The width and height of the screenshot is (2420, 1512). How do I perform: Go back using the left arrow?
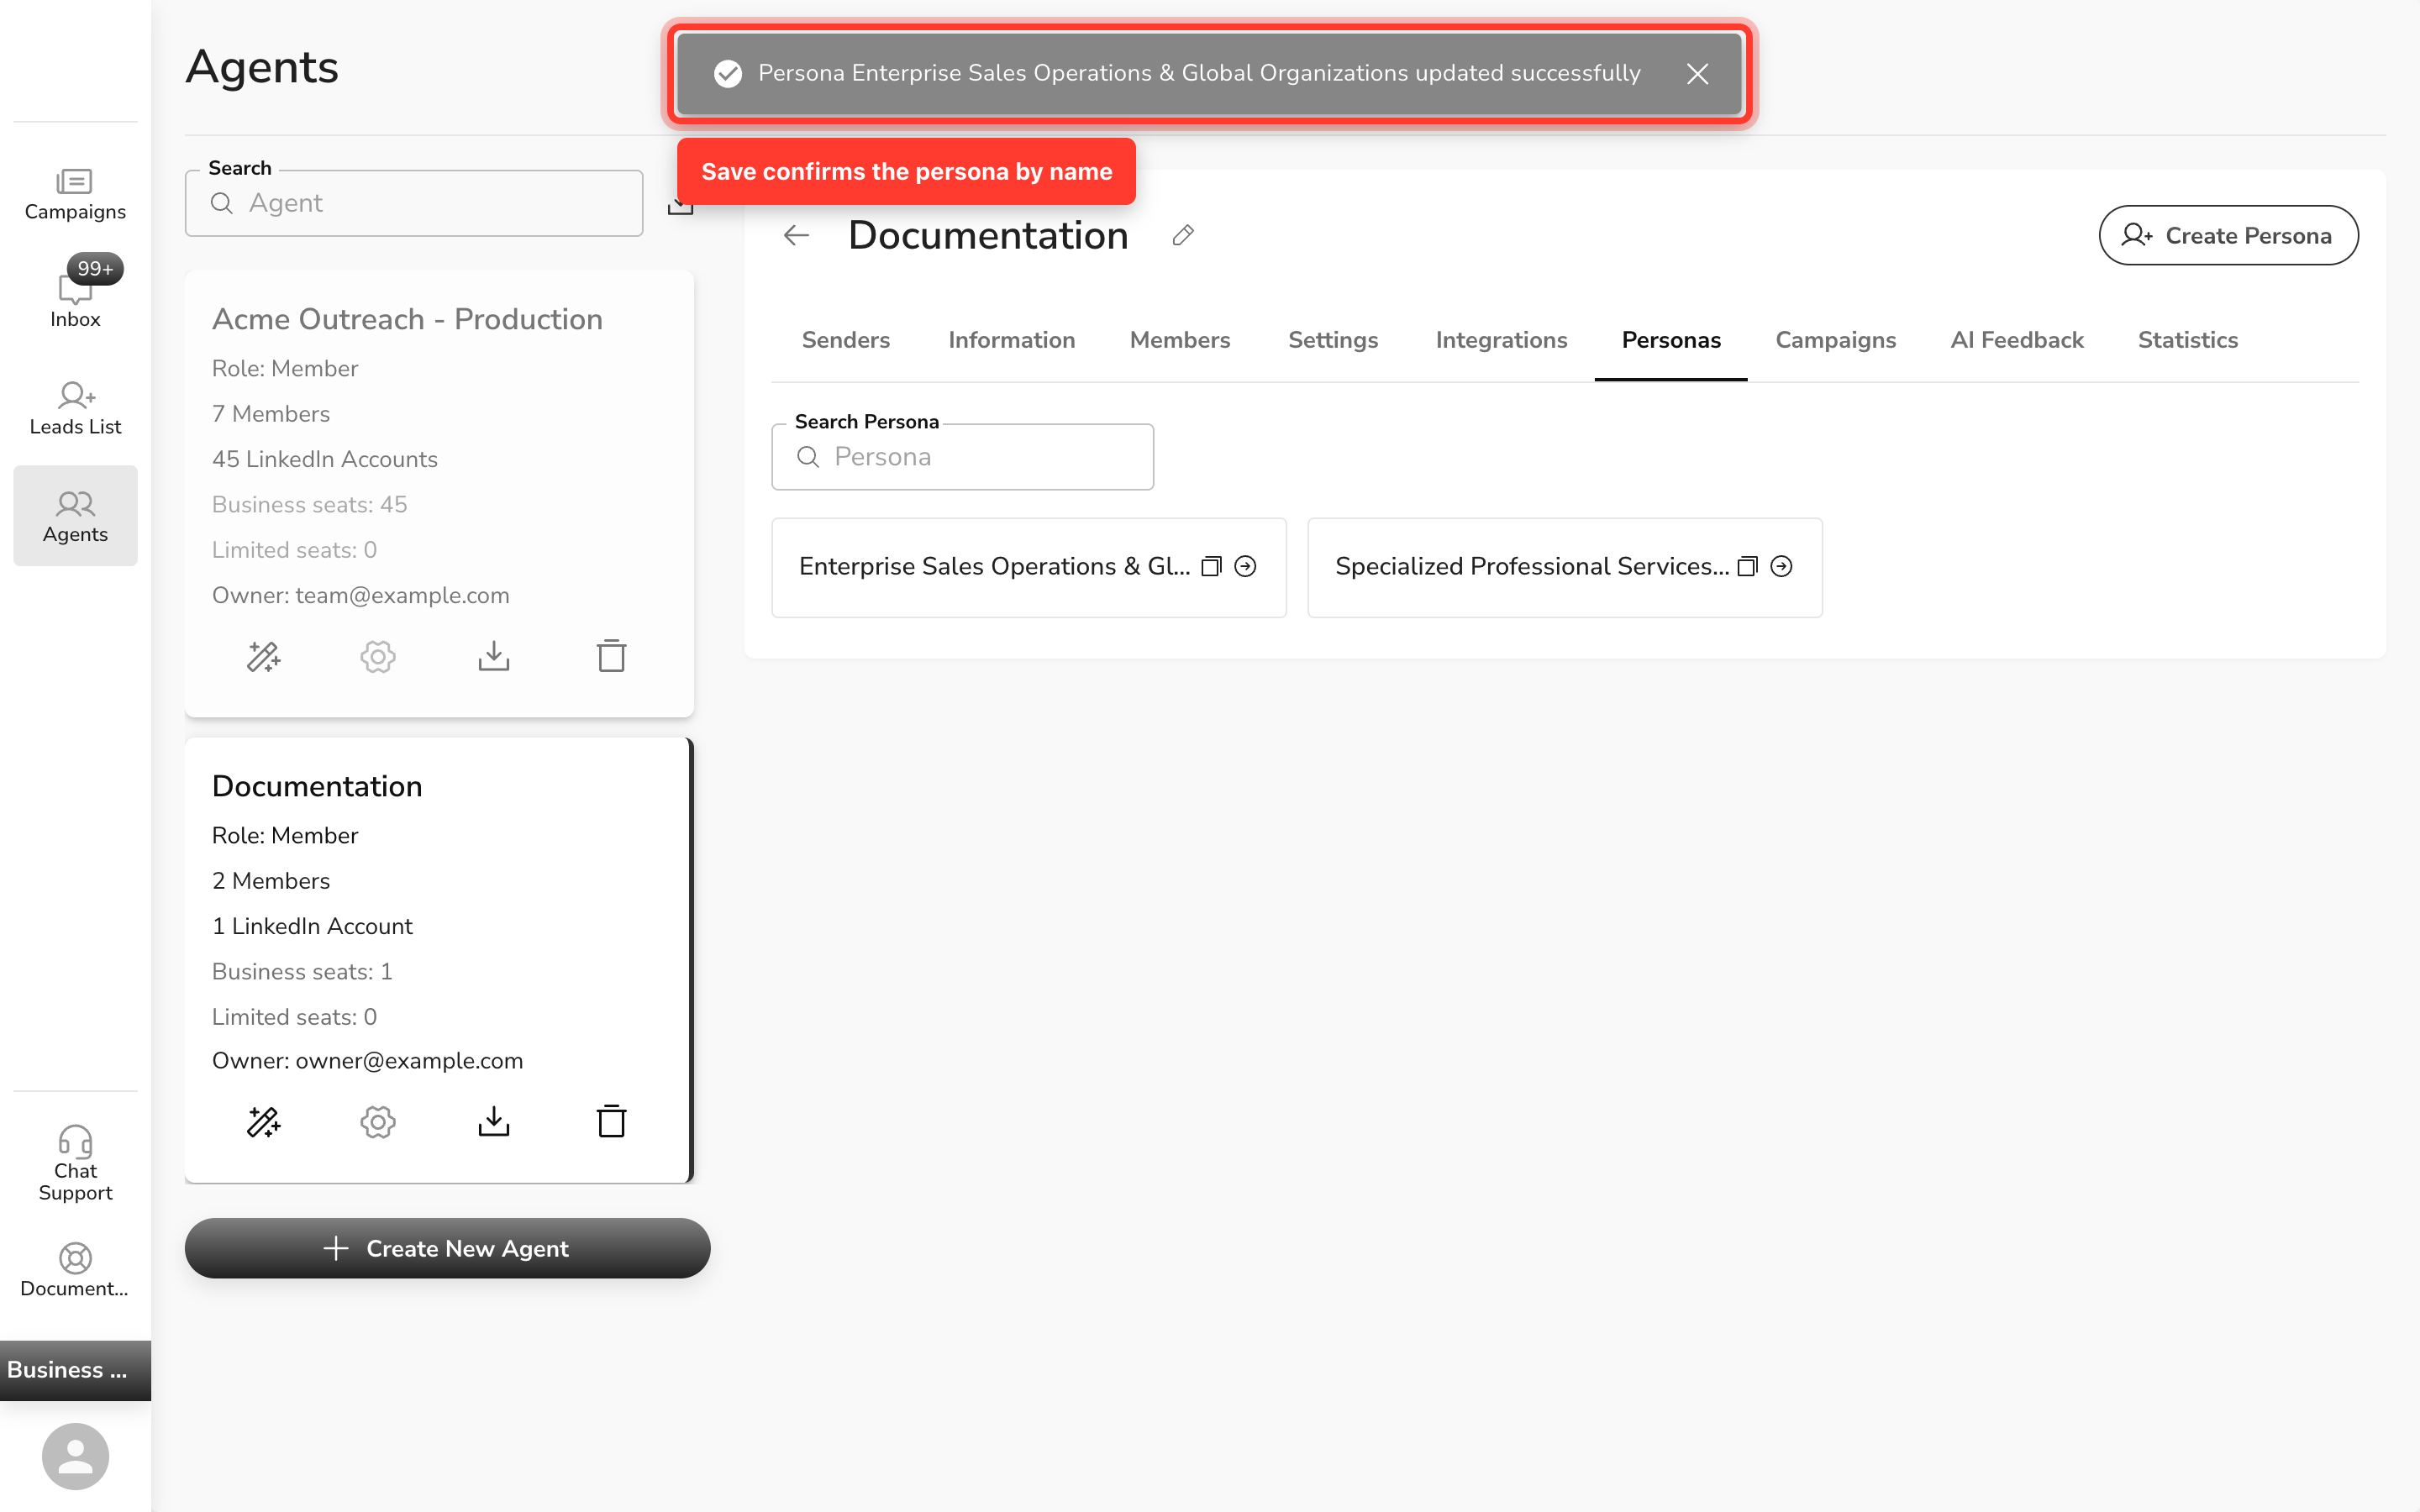[x=796, y=235]
